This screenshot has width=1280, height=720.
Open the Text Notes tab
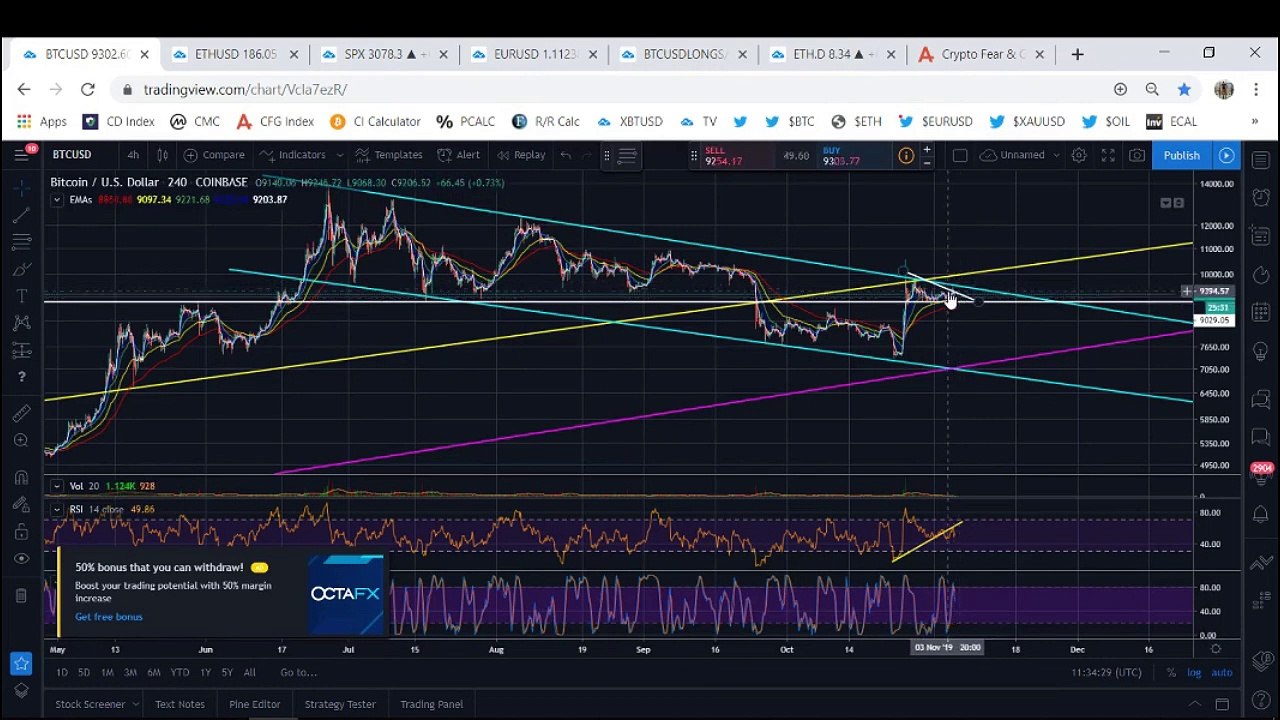180,704
